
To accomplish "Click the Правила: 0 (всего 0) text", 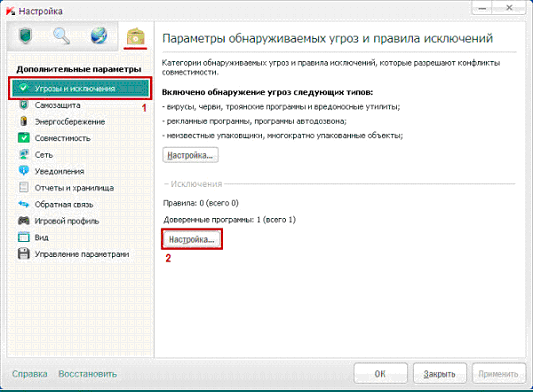I will coord(201,203).
